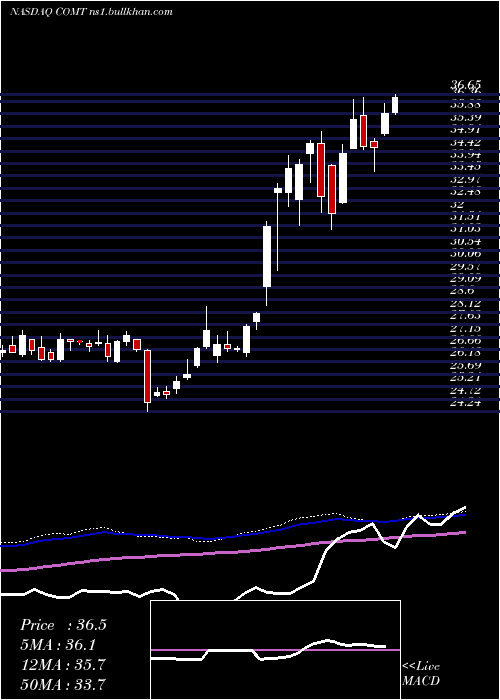Click the 34.91 price axis label
The width and height of the screenshot is (500, 700).
pyautogui.click(x=465, y=130)
